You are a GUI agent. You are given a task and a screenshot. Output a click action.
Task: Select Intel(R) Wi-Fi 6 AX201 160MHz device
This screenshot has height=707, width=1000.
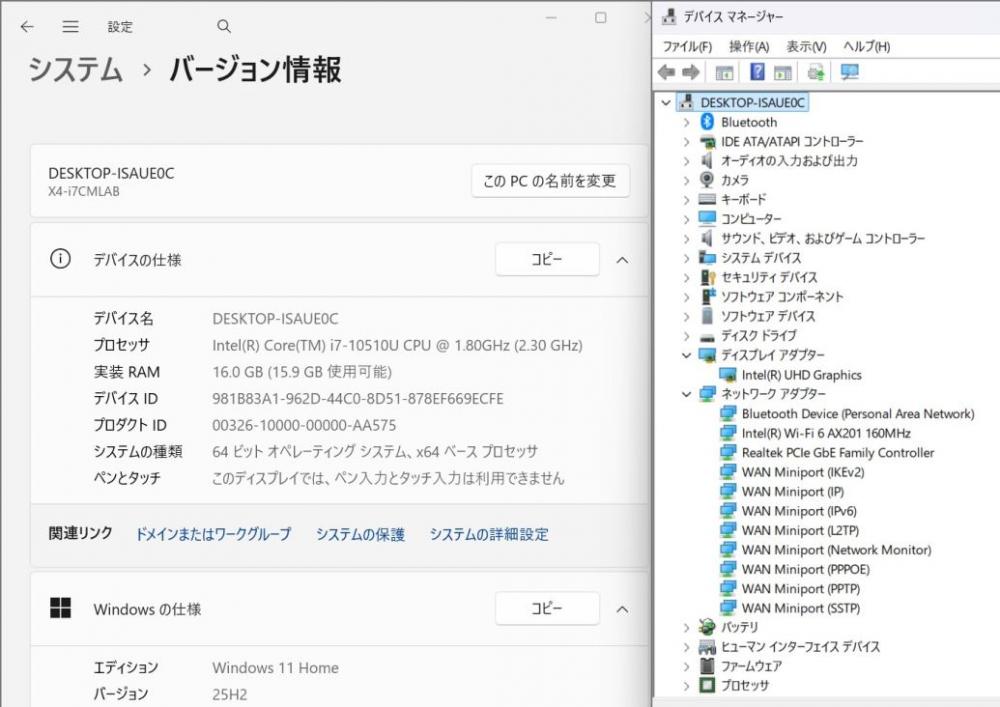[x=825, y=433]
